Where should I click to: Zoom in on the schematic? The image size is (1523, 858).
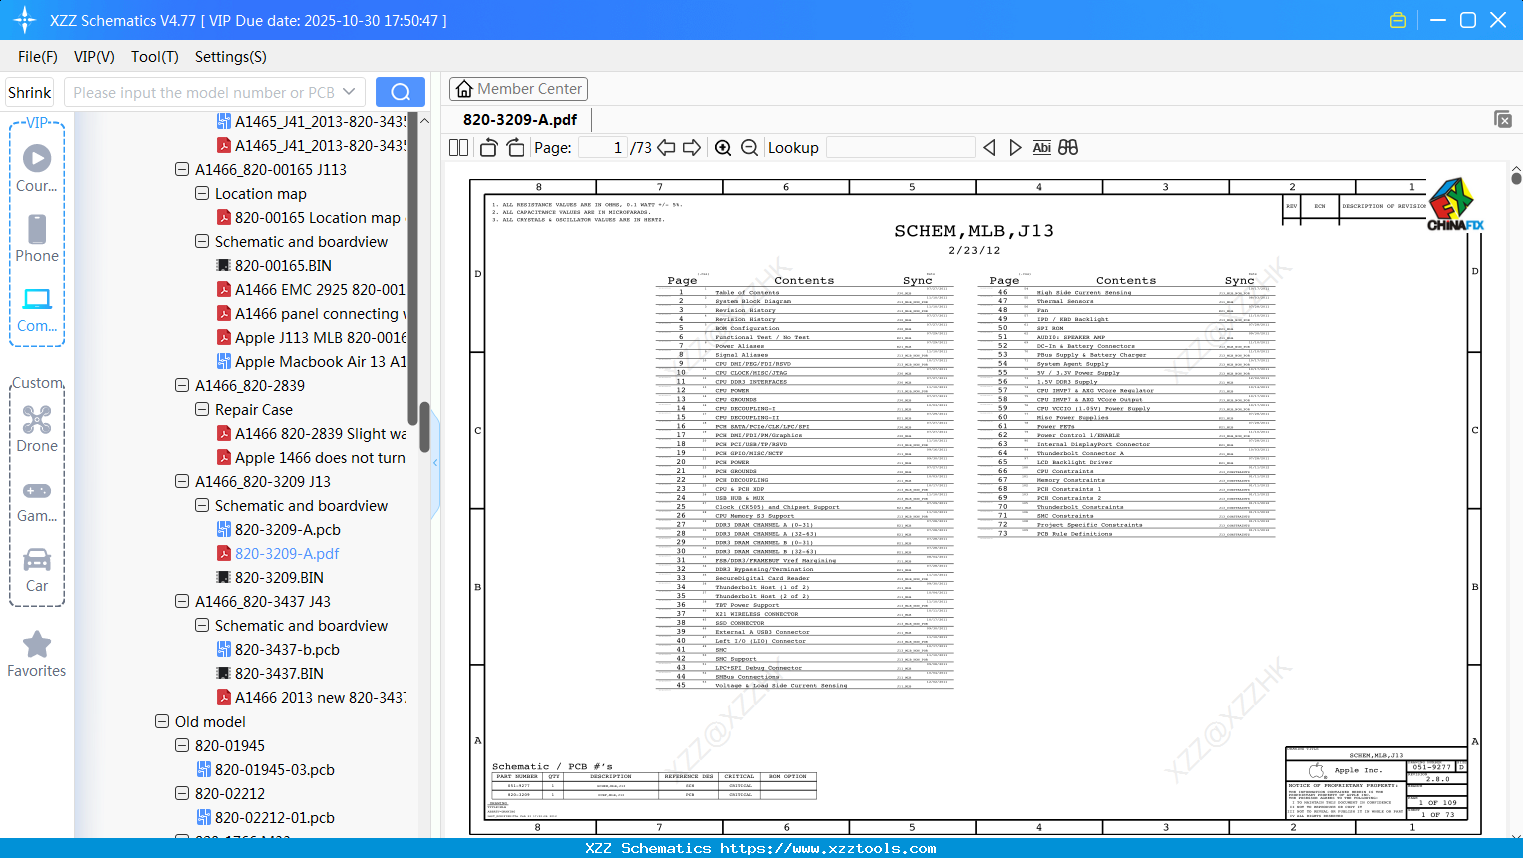[723, 147]
